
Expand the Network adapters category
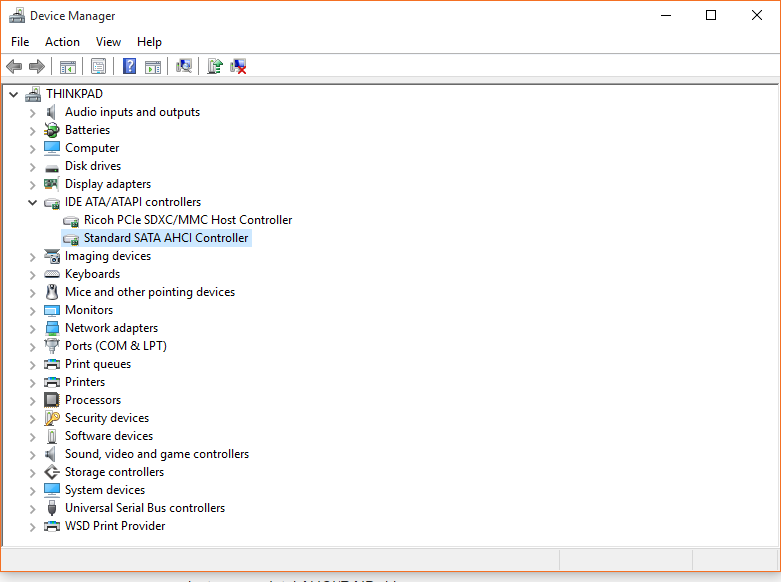32,328
